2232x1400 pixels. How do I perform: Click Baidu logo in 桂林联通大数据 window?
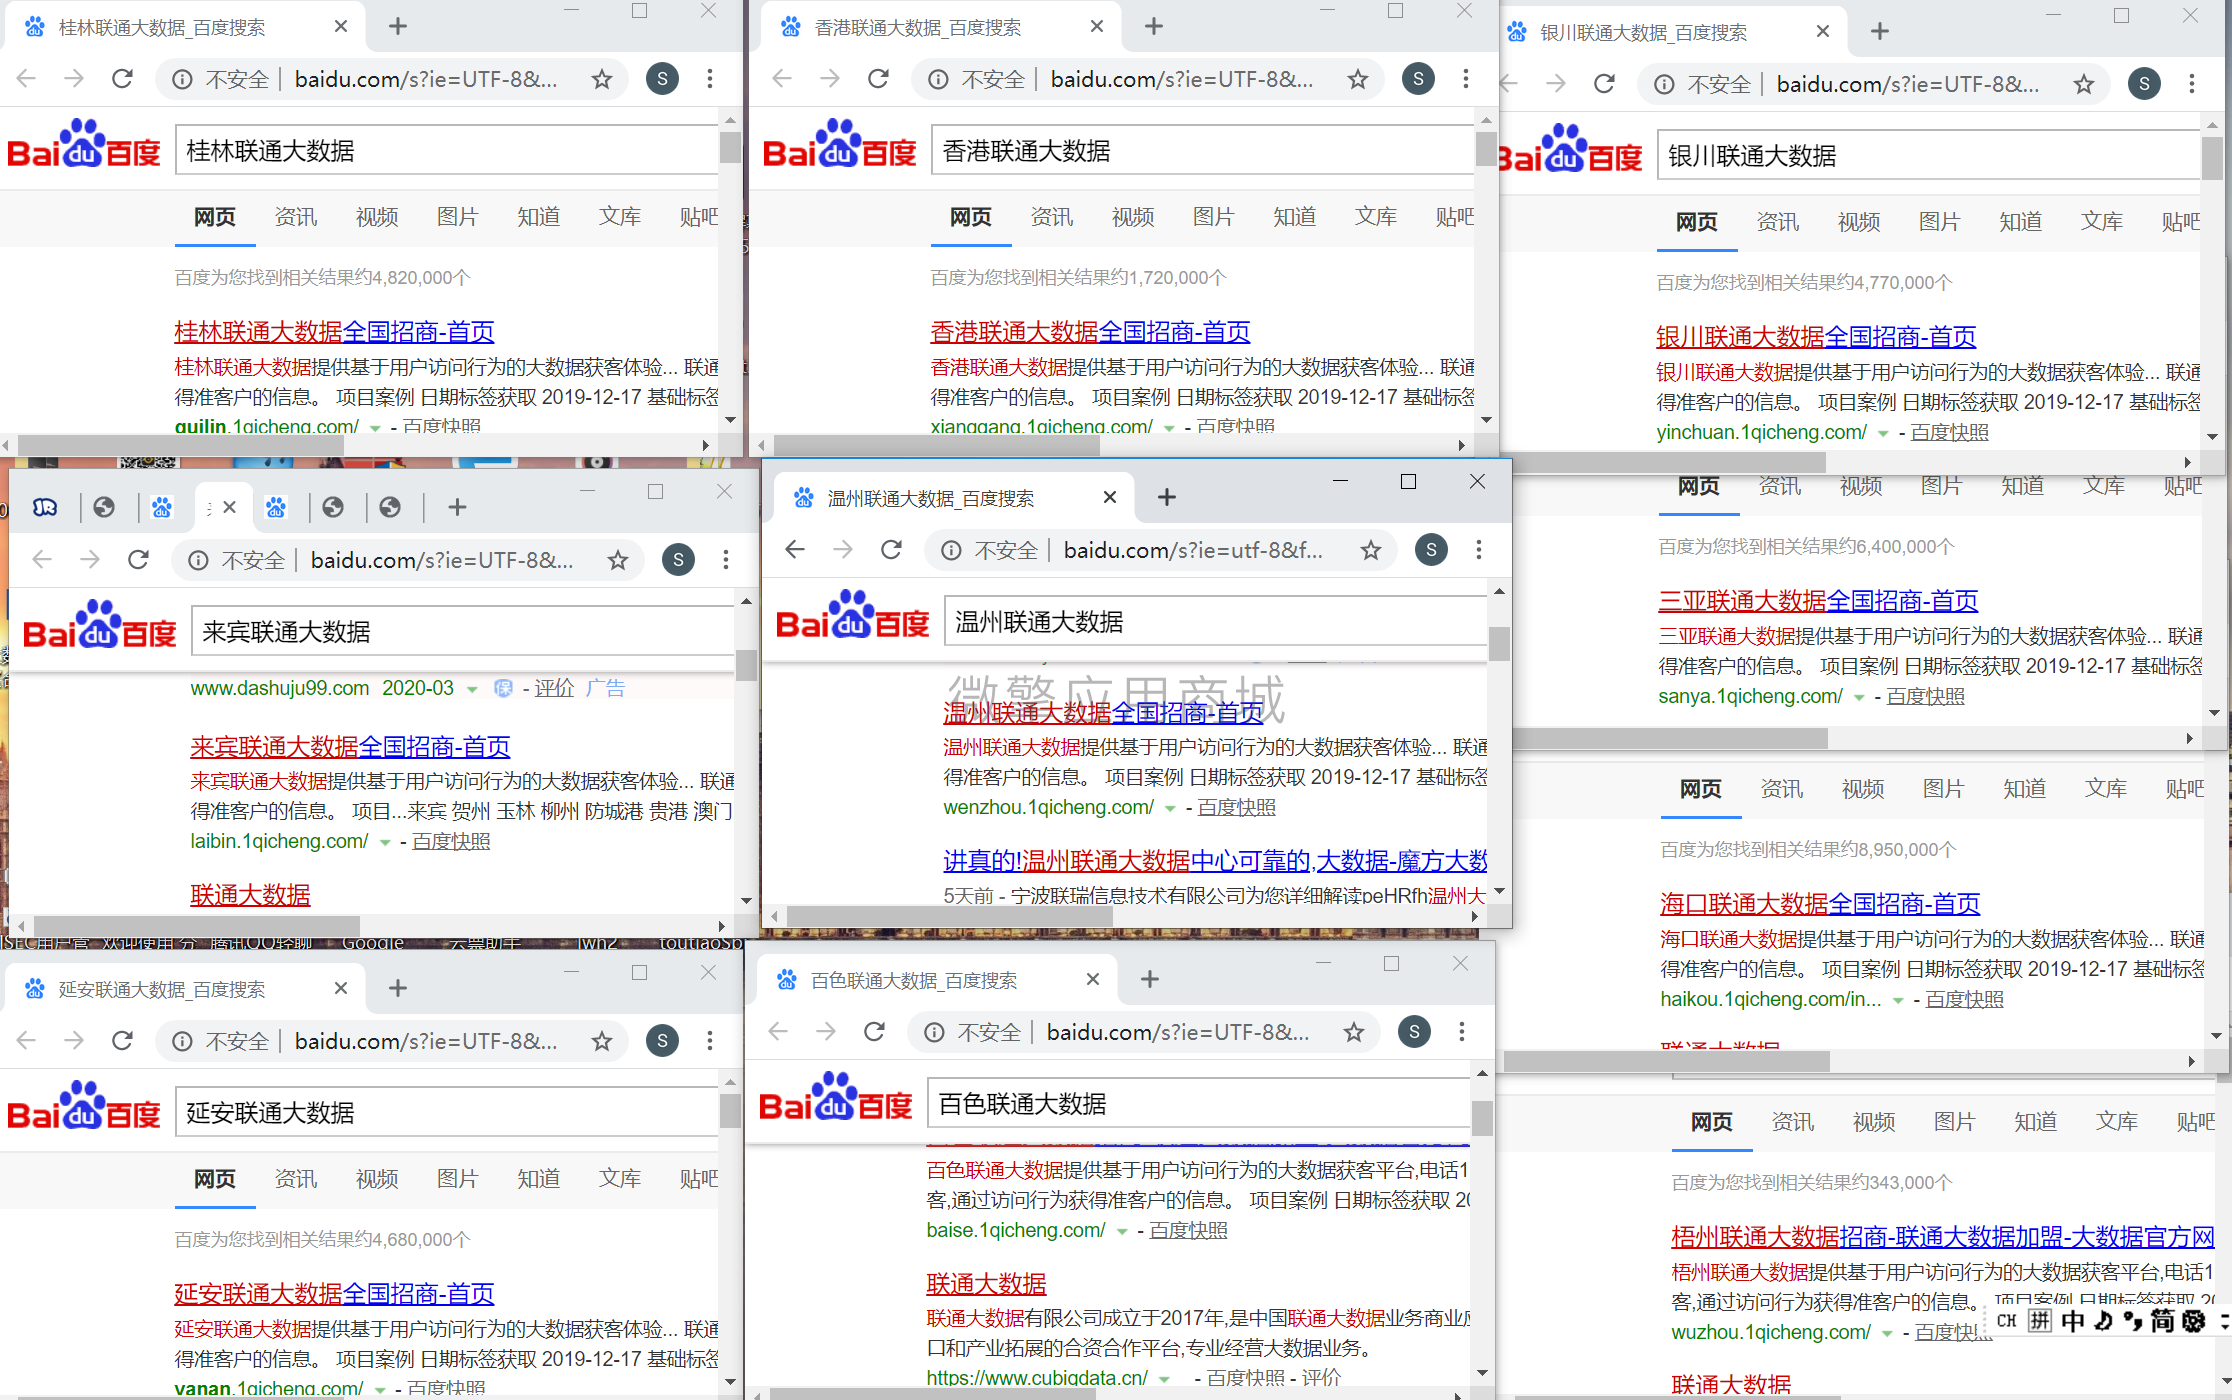(84, 146)
